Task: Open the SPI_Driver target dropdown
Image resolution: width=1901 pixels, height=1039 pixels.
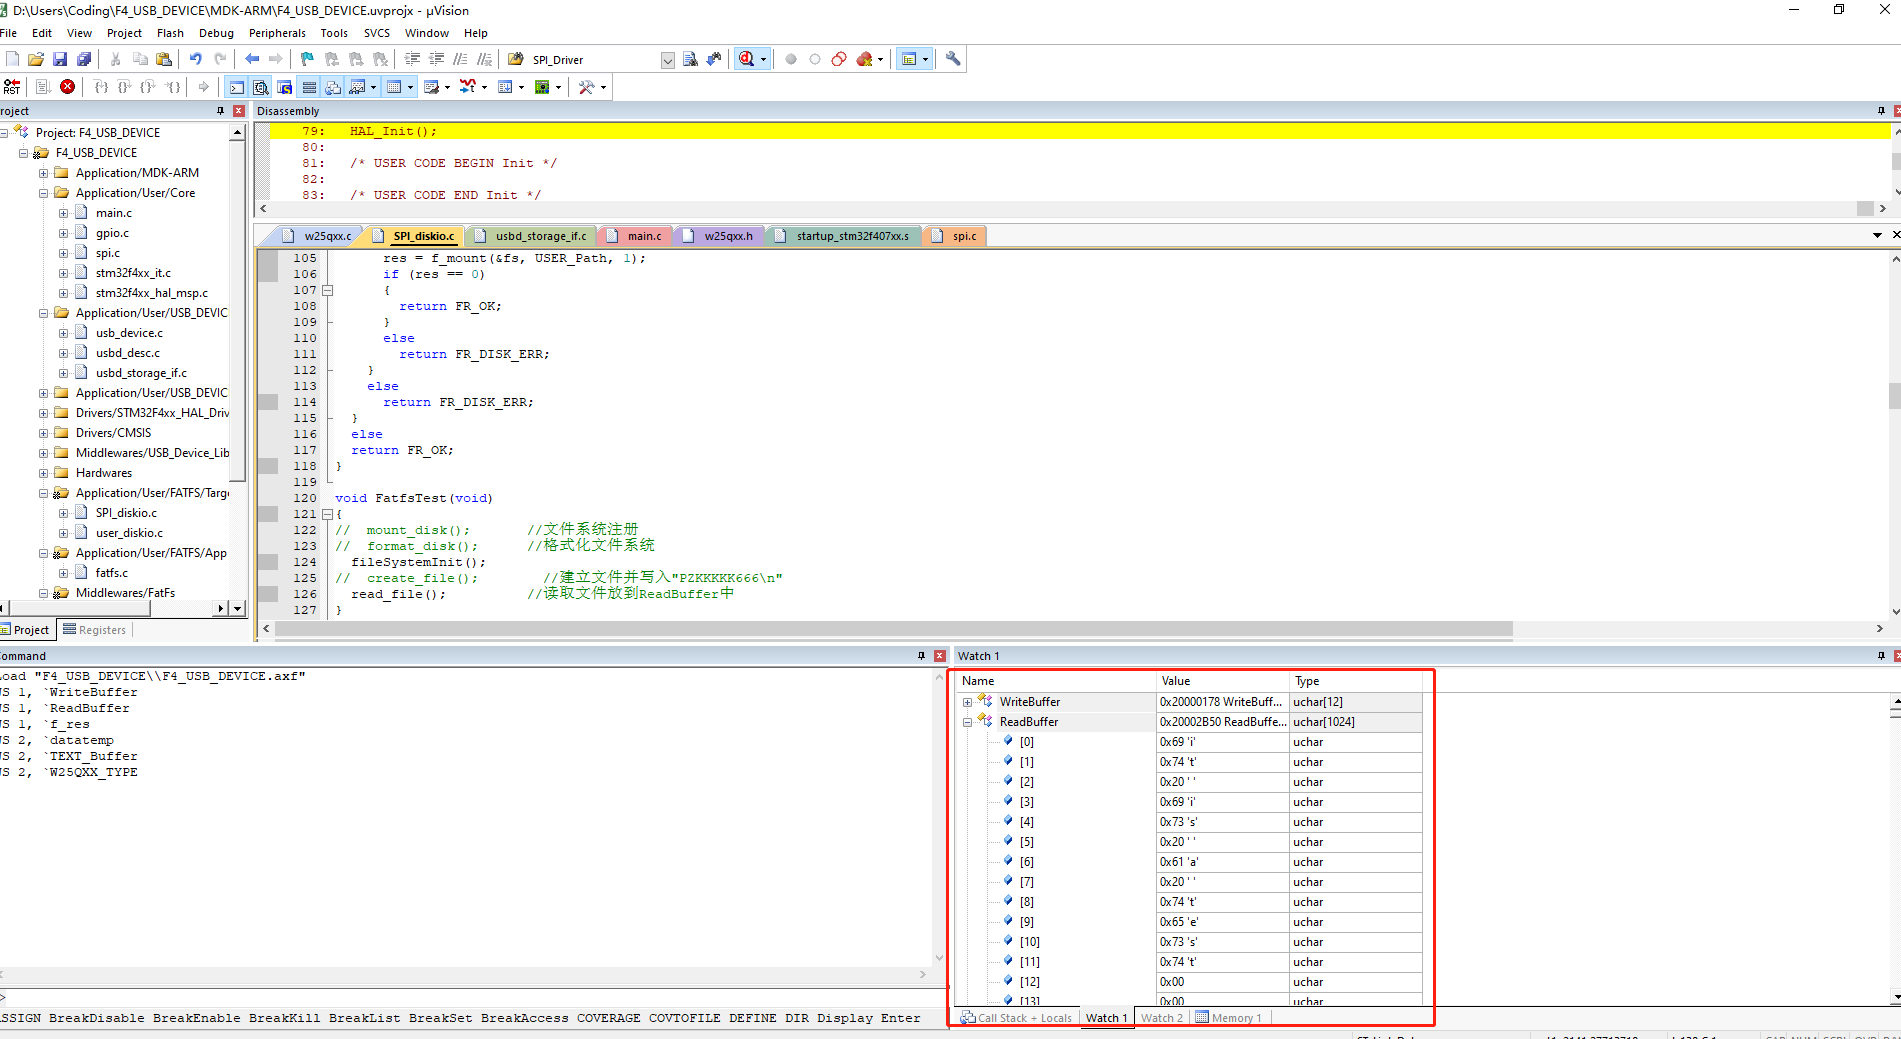Action: point(667,60)
